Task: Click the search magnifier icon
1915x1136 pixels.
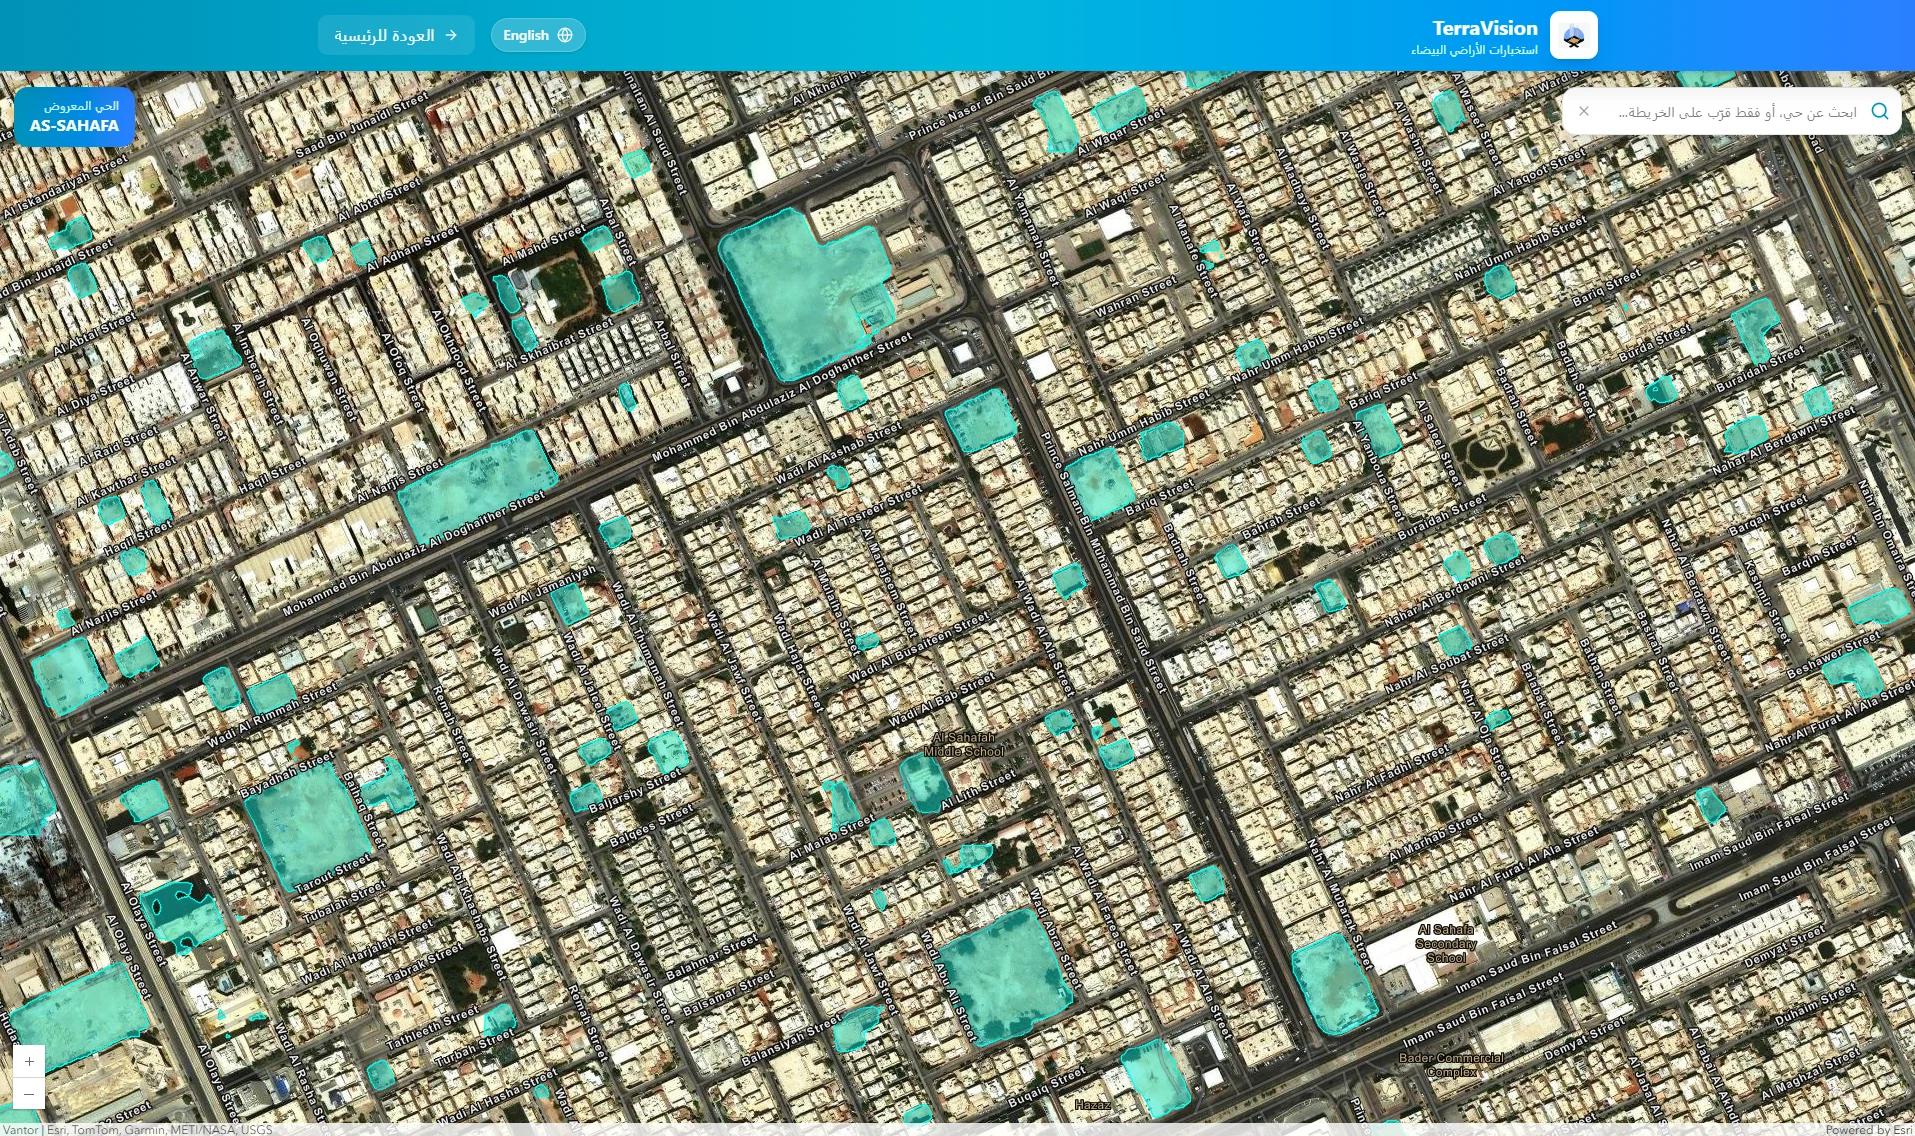Action: pos(1880,111)
